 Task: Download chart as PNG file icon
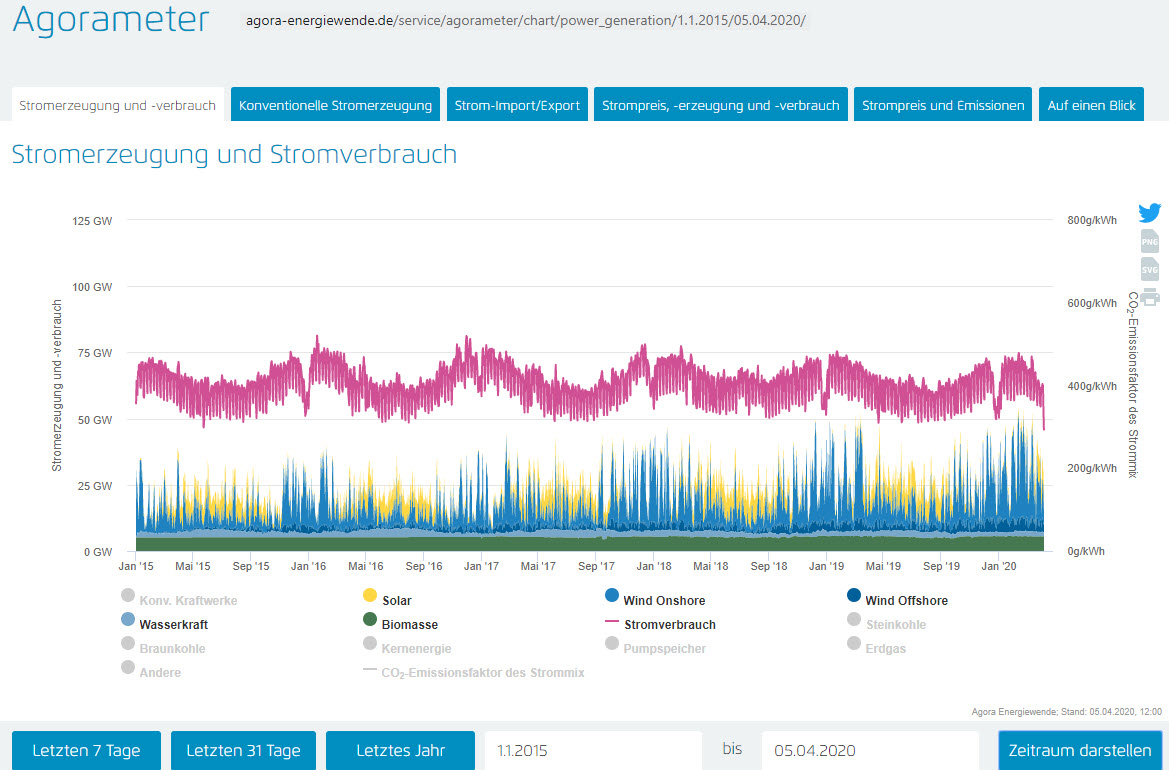[1150, 241]
